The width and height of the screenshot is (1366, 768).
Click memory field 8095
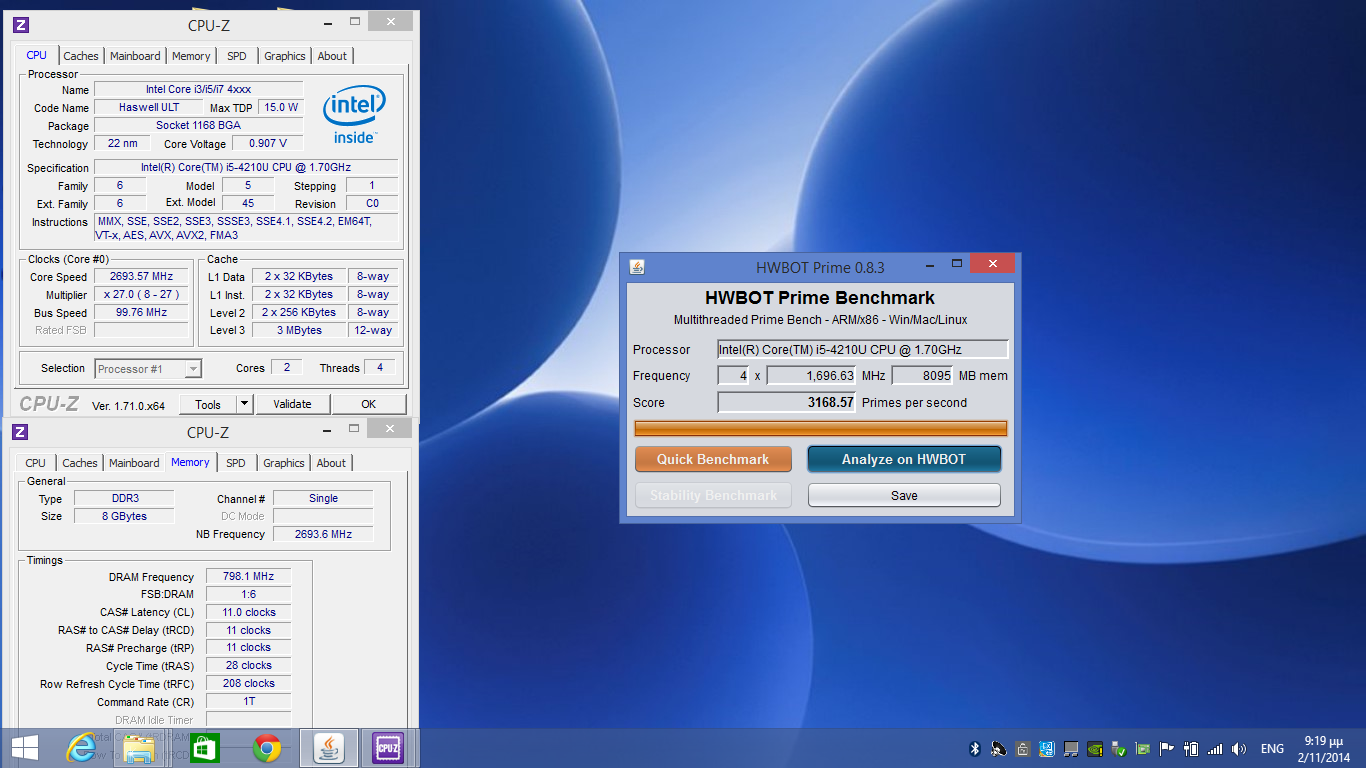(x=922, y=375)
